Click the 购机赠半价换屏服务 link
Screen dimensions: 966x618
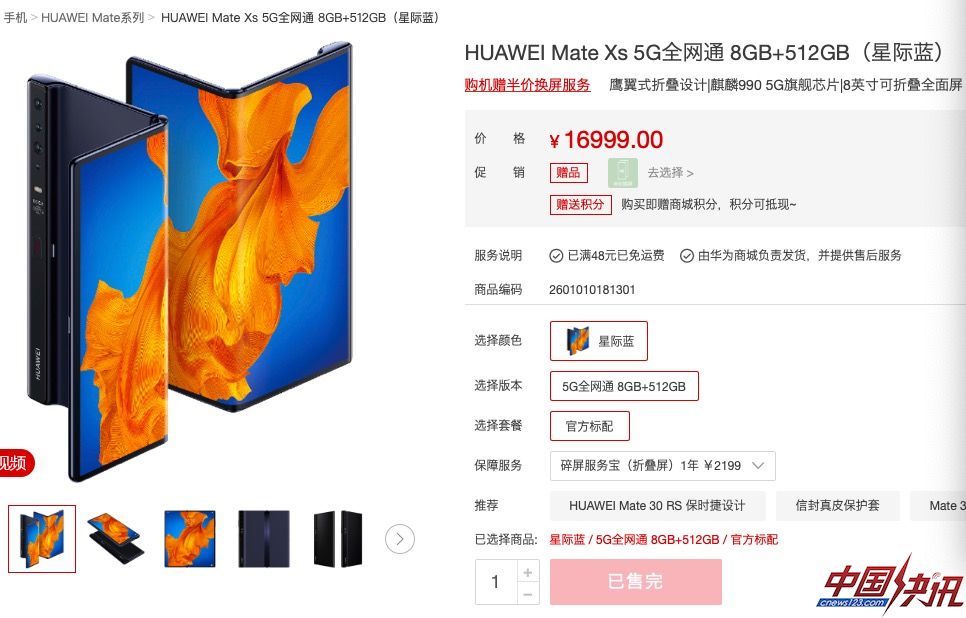pos(527,85)
